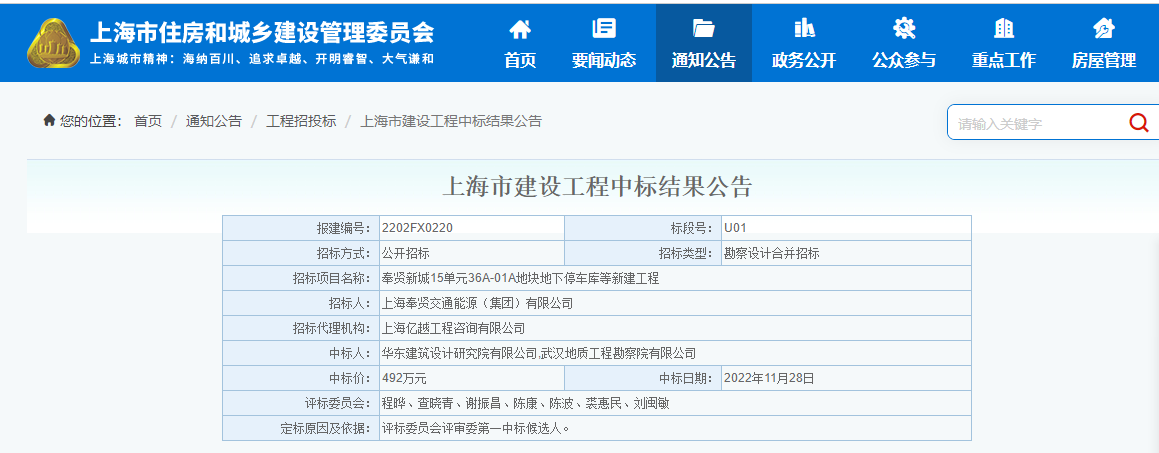Click 上海市建设工程中标结果公告 breadcrumb link

coord(451,121)
